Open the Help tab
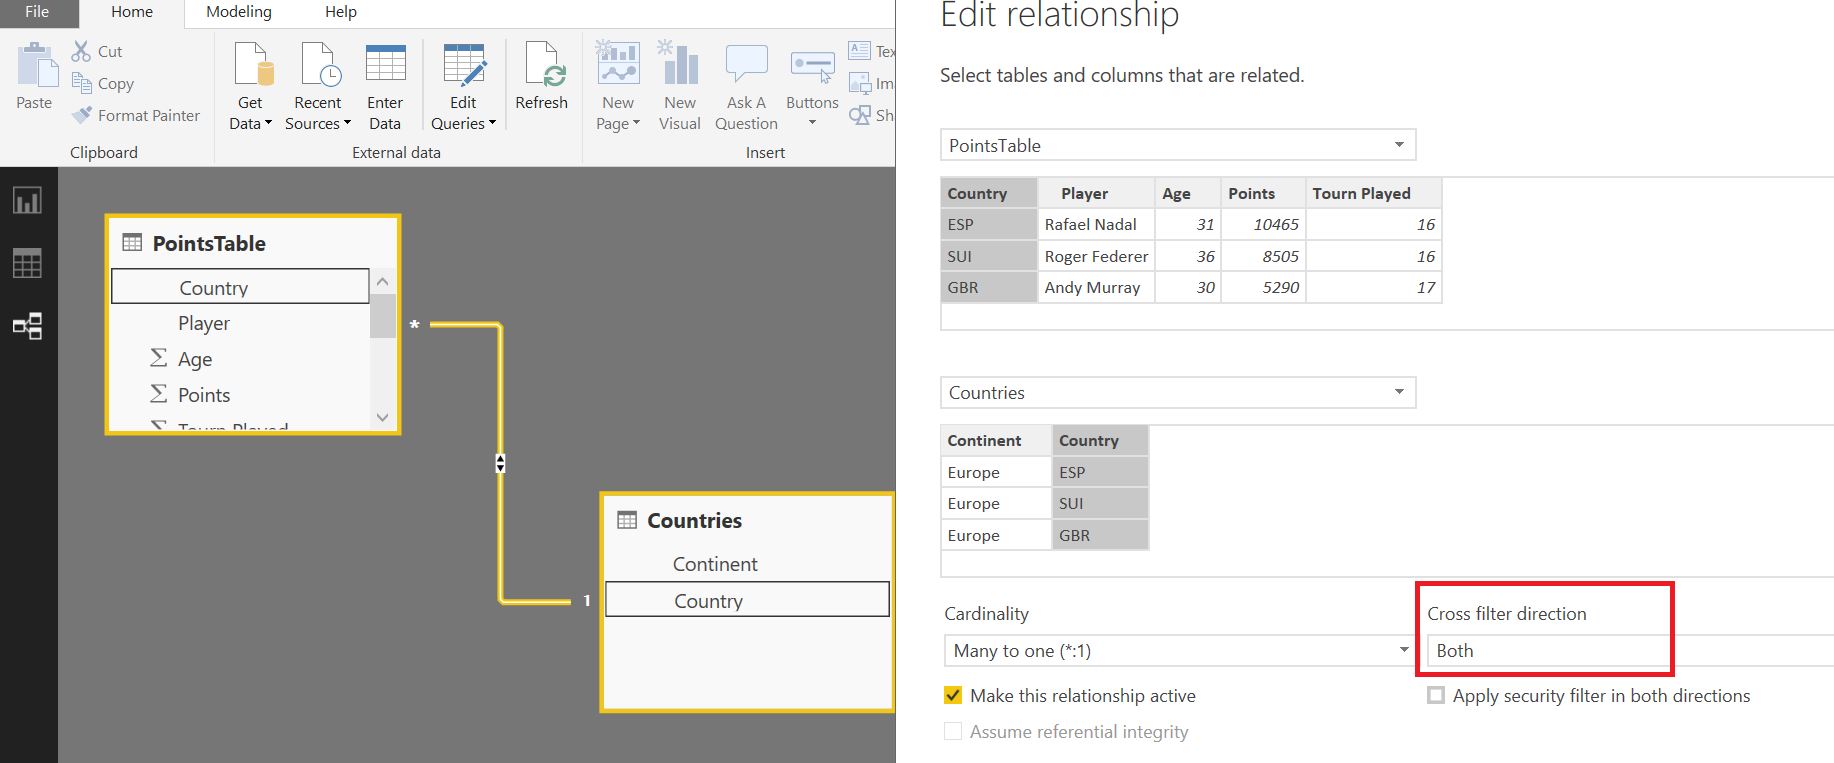1834x763 pixels. [x=341, y=12]
